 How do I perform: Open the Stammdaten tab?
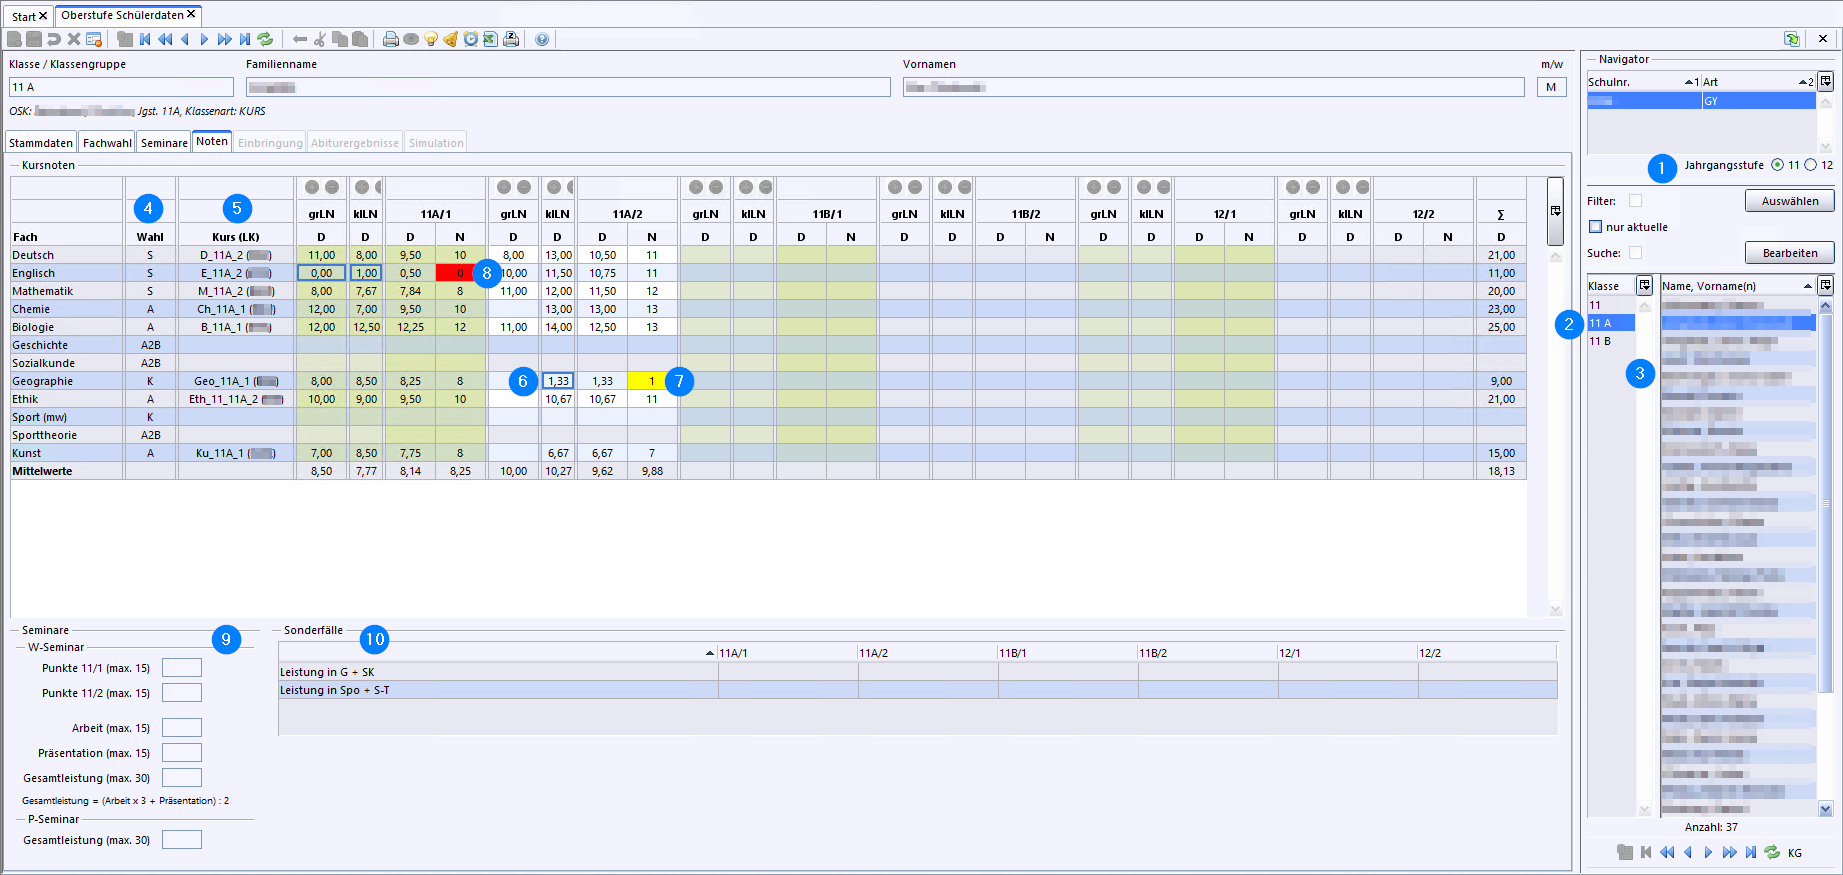point(41,143)
